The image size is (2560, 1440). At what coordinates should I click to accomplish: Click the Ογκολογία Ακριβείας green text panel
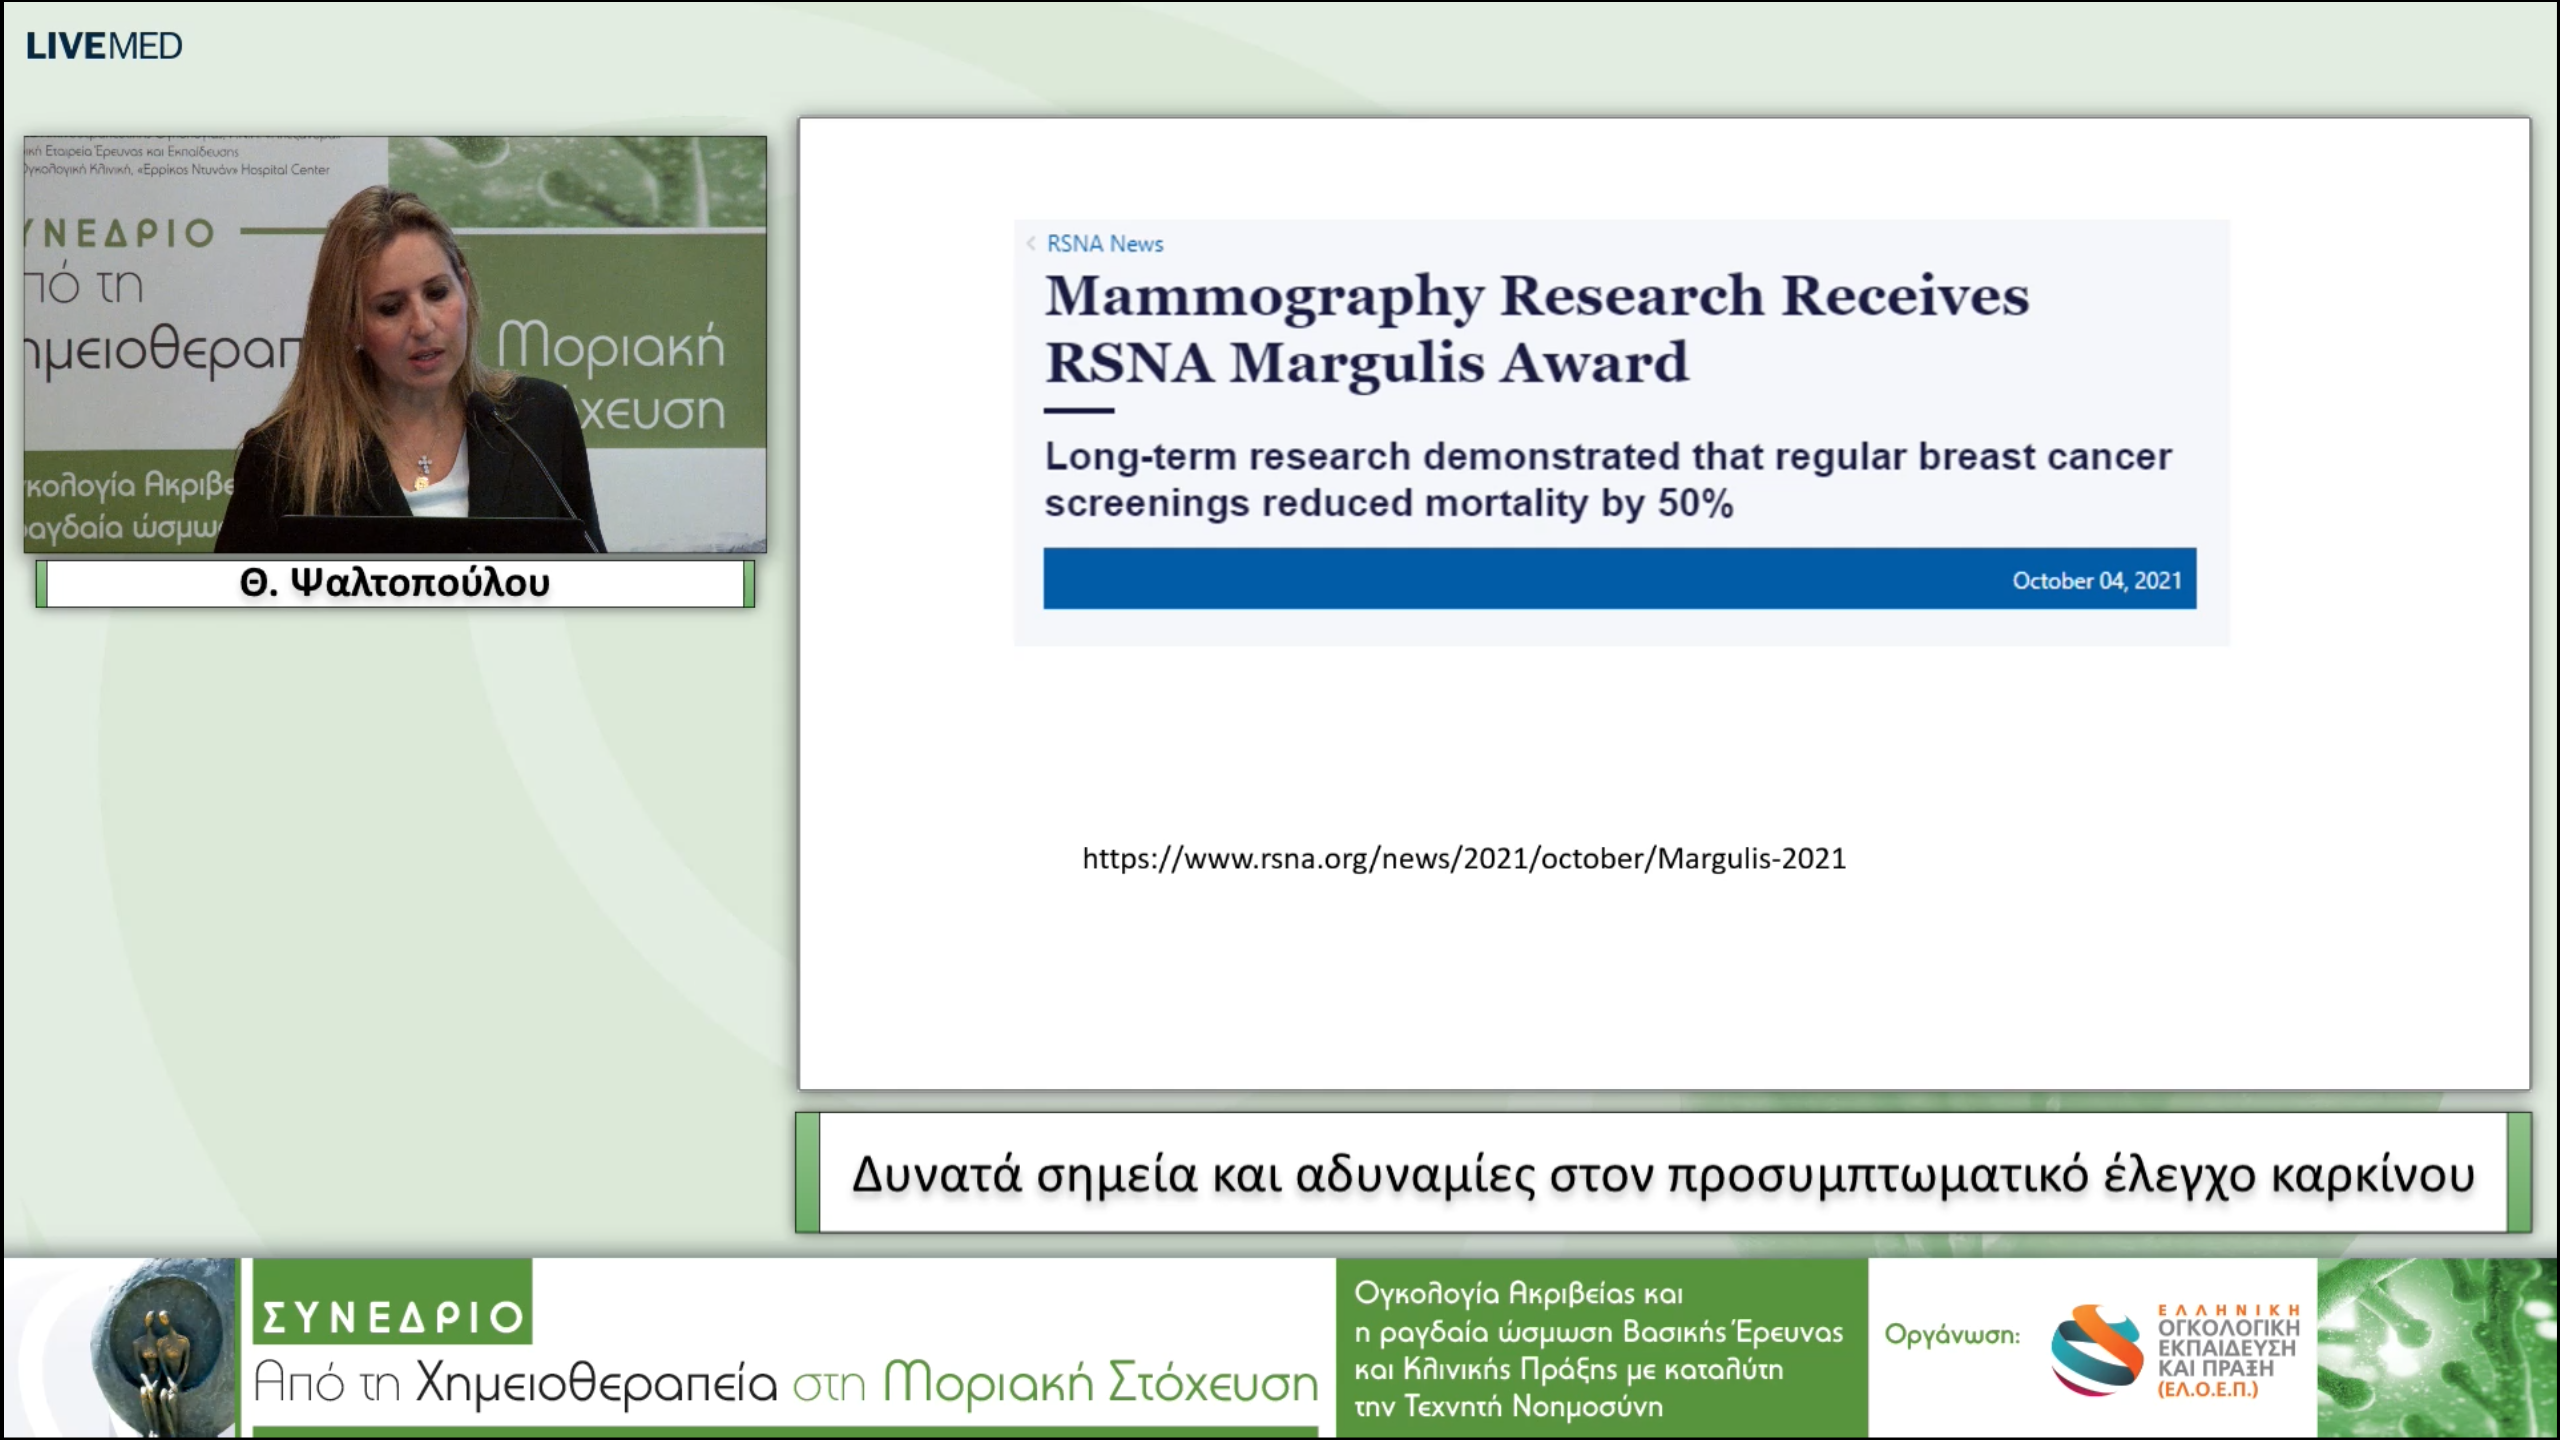(x=1600, y=1348)
